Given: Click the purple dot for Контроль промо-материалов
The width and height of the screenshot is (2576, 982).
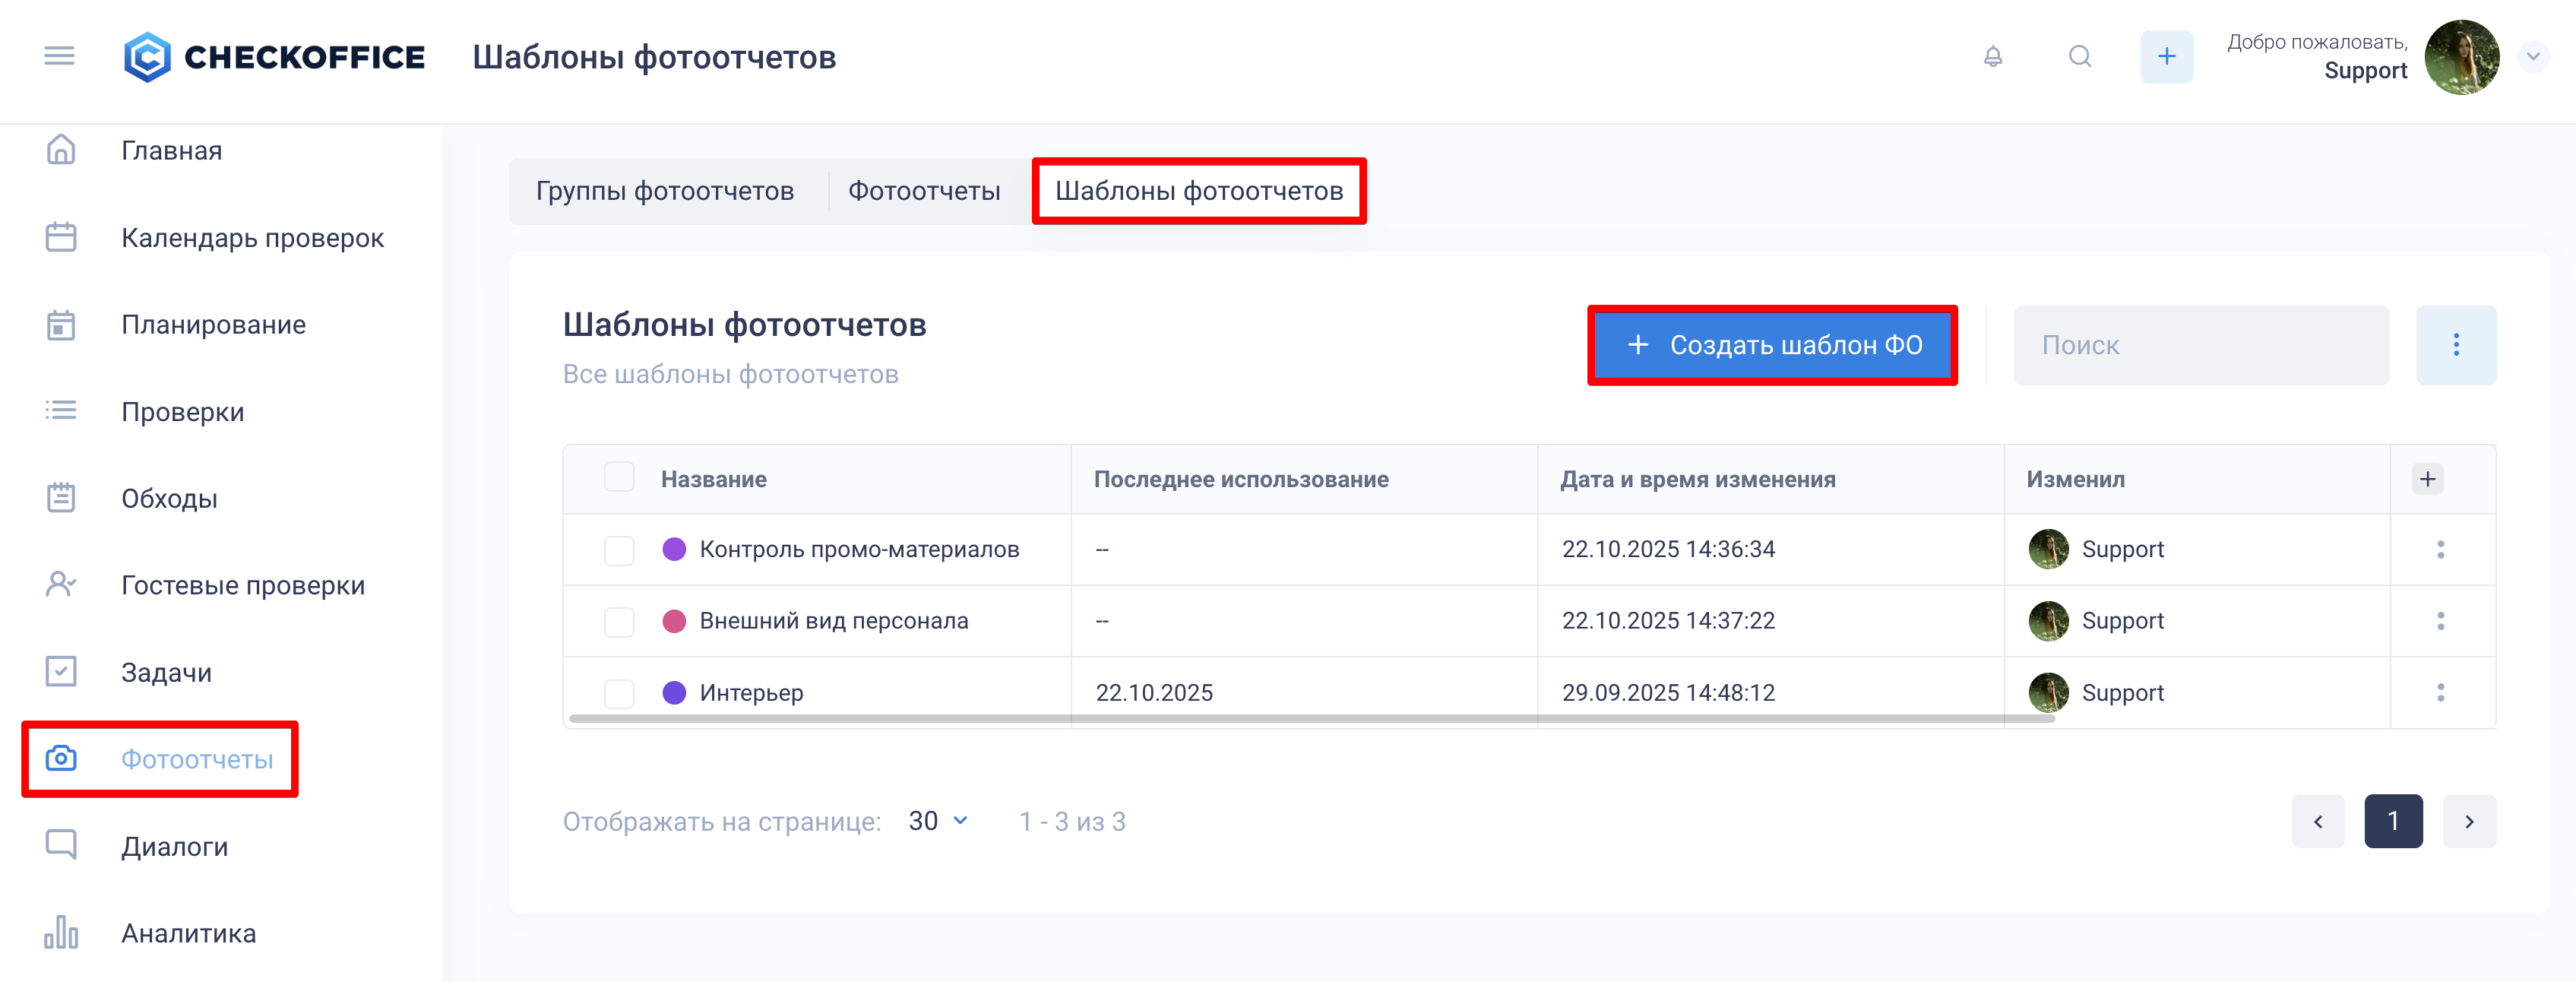Looking at the screenshot, I should click(674, 549).
